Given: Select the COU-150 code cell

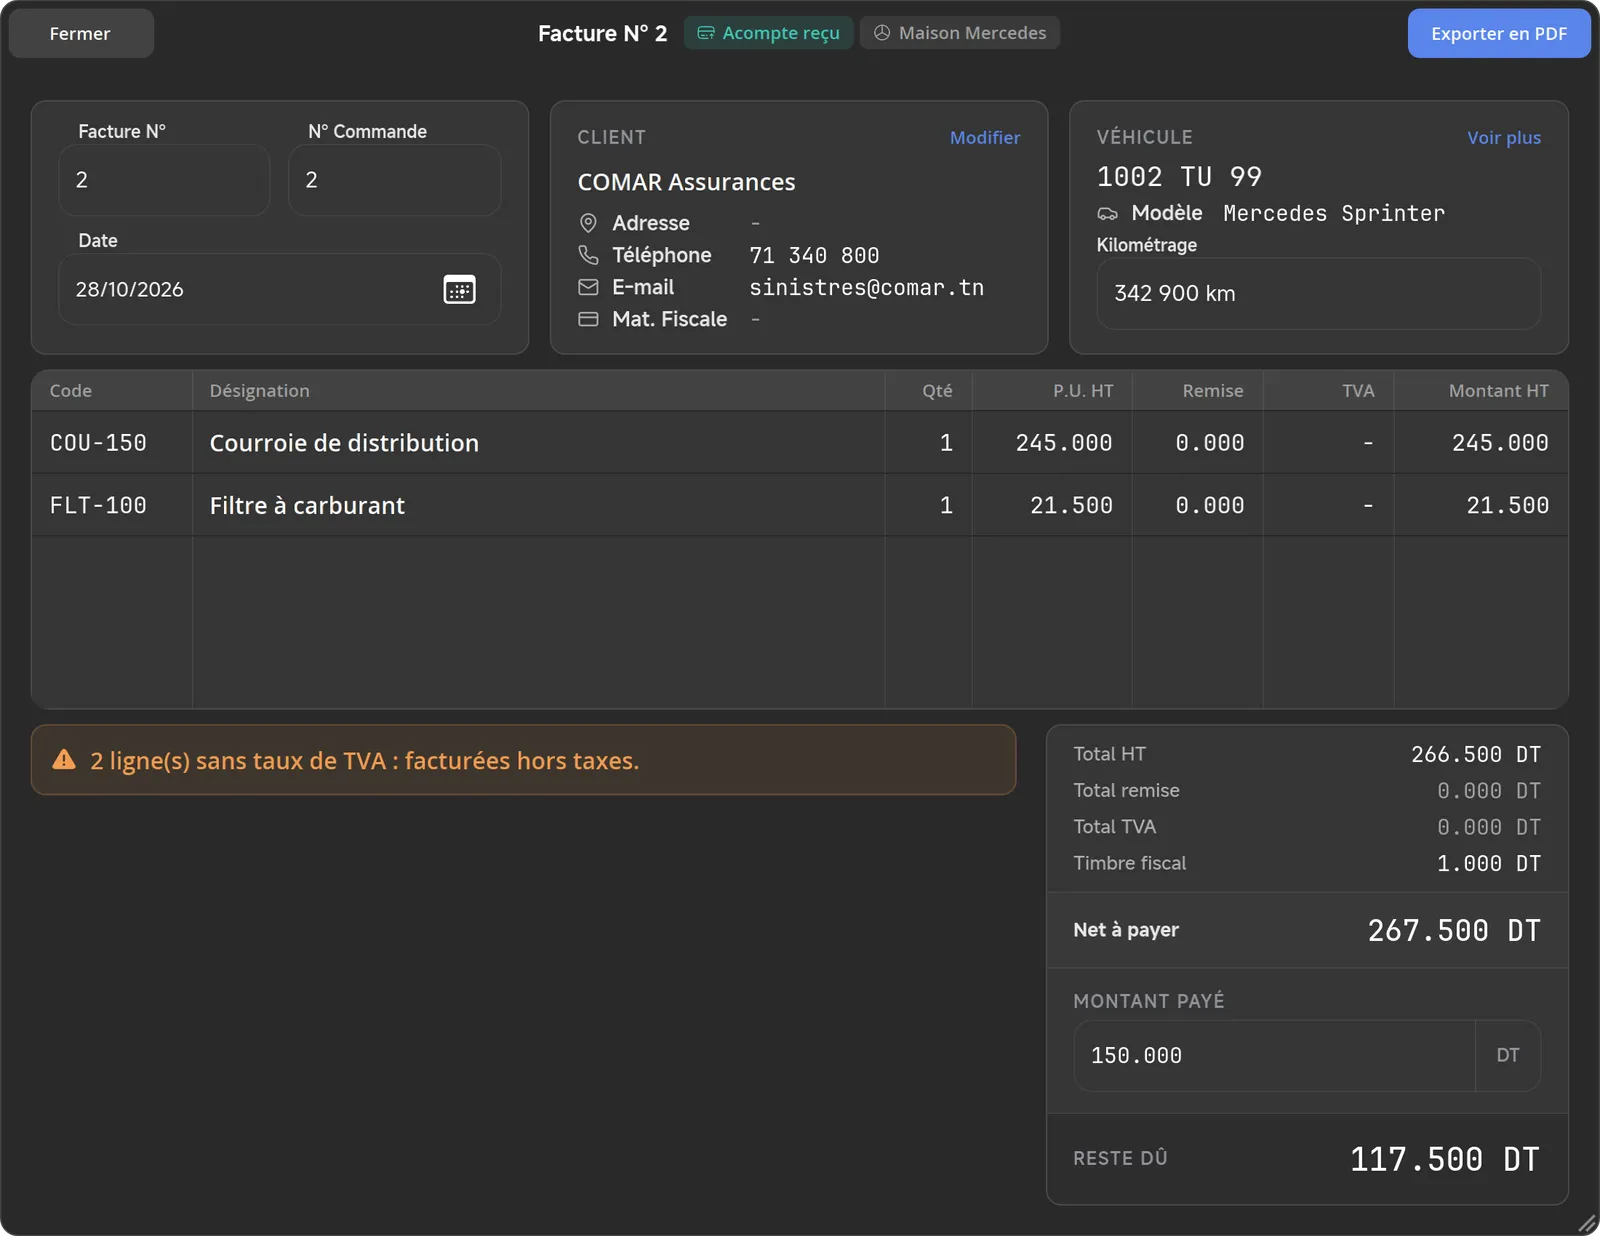Looking at the screenshot, I should coord(112,443).
